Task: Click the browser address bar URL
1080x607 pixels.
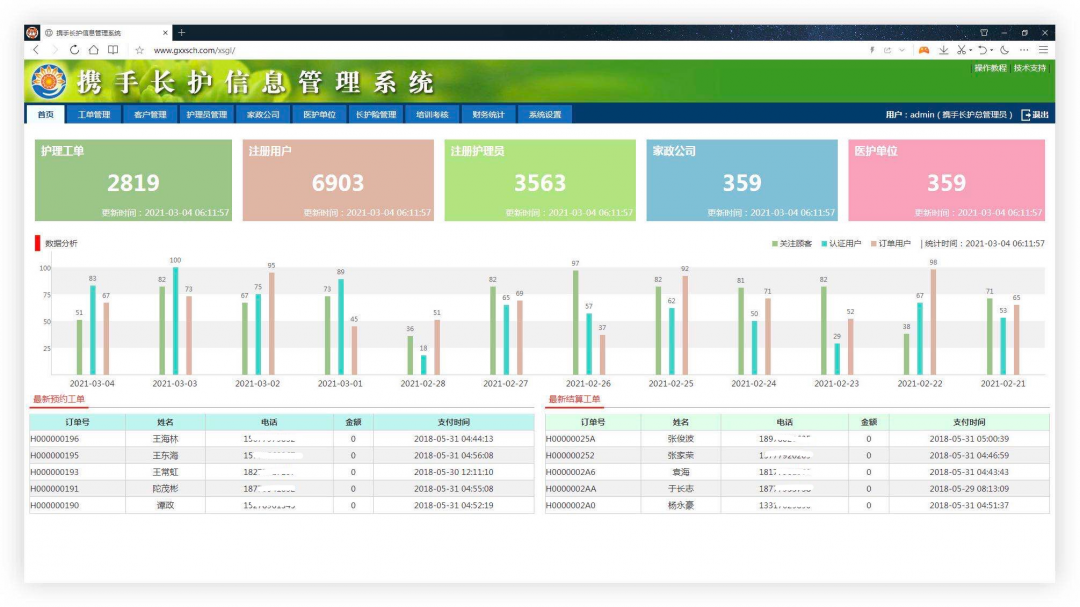Action: (x=195, y=50)
